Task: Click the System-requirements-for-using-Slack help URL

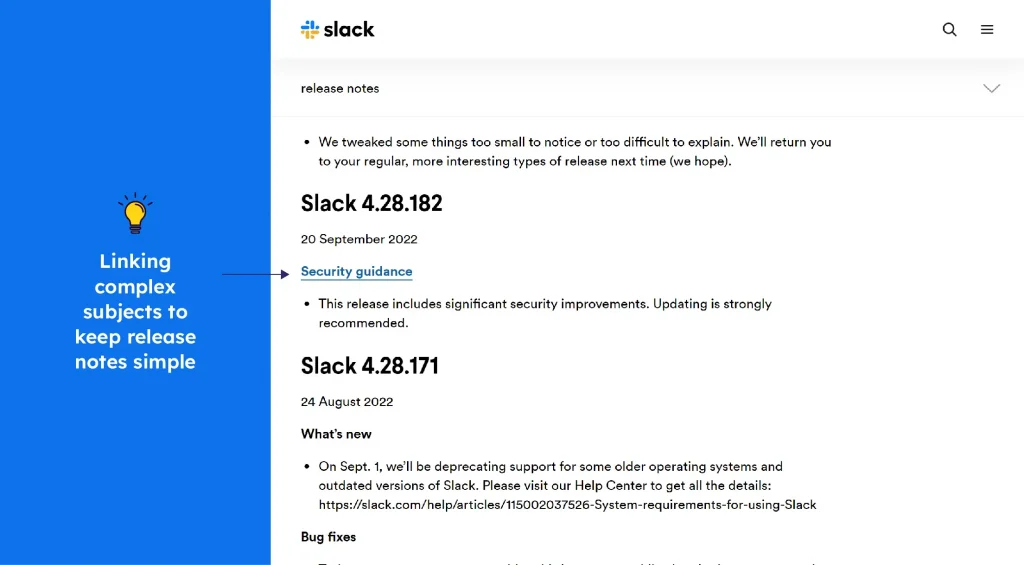Action: 568,505
